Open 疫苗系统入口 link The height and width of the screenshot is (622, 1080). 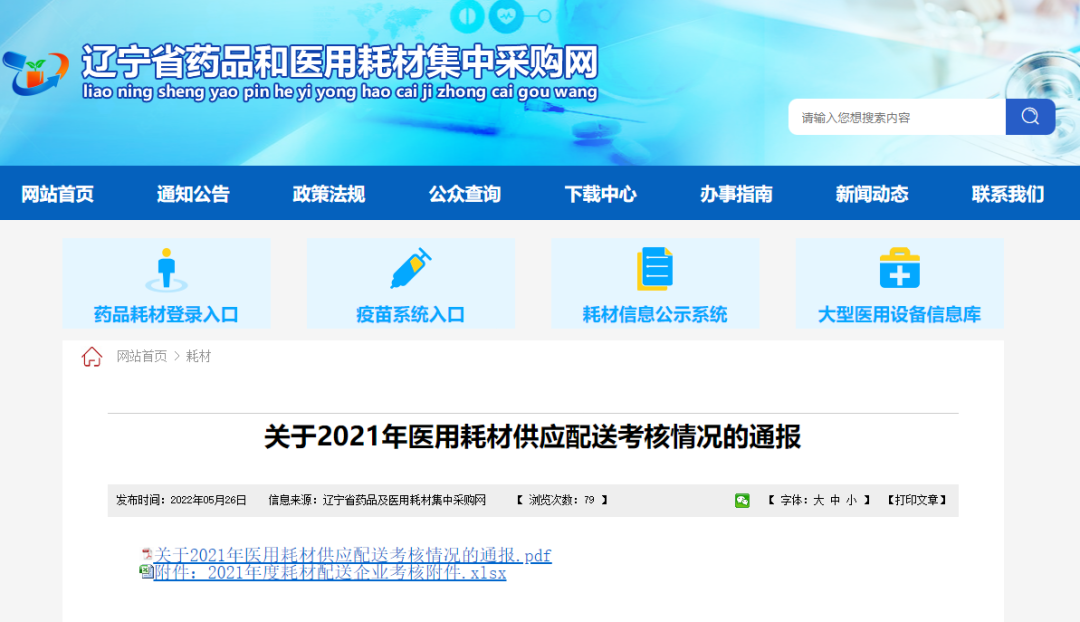coord(411,315)
